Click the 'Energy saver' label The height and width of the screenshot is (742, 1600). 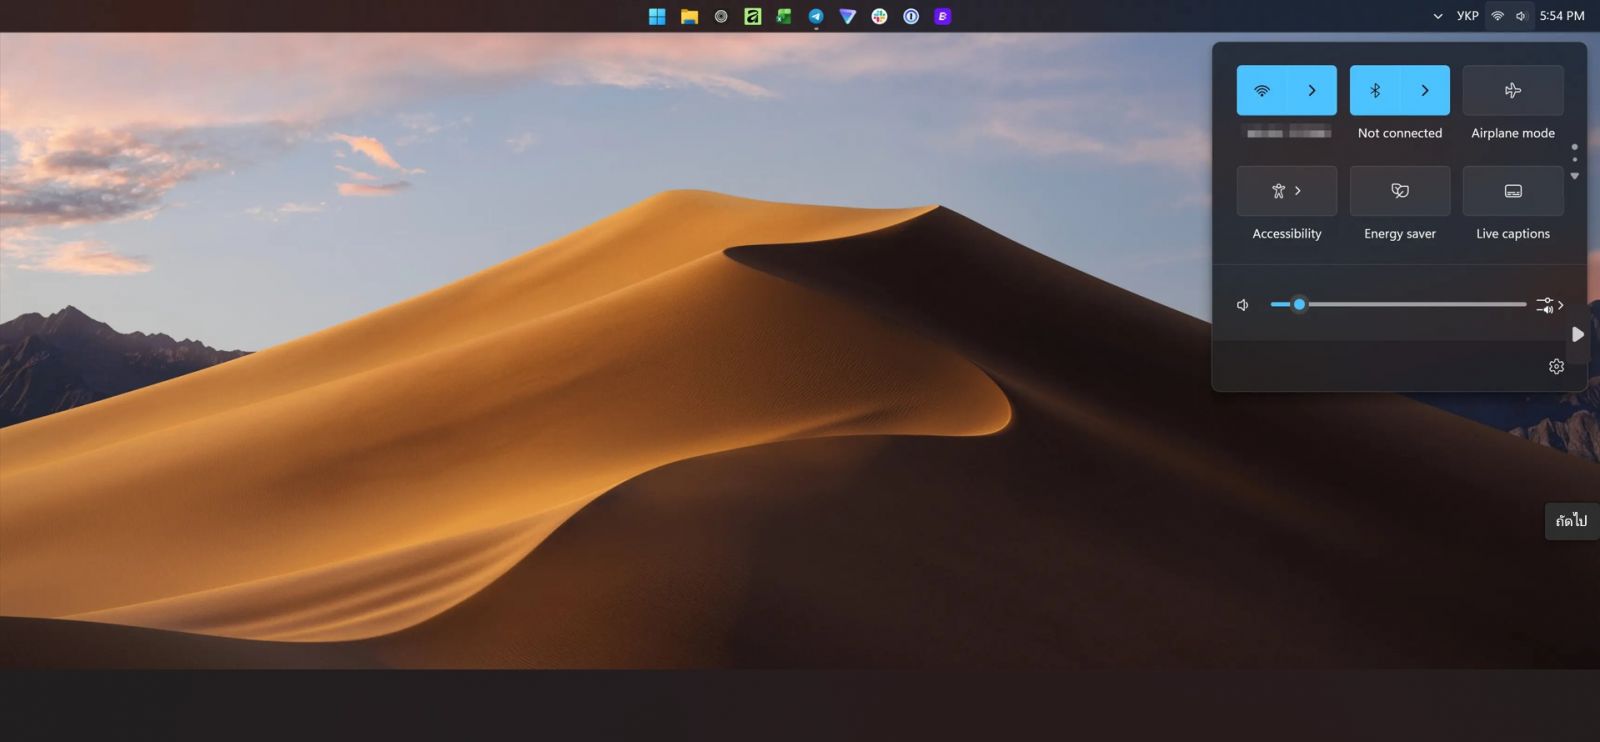click(1400, 234)
